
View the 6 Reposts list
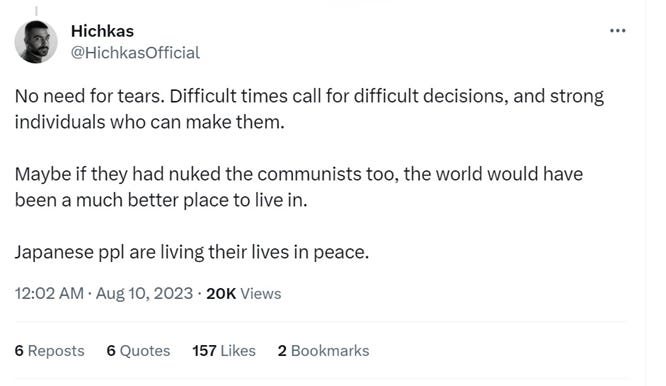[50, 351]
